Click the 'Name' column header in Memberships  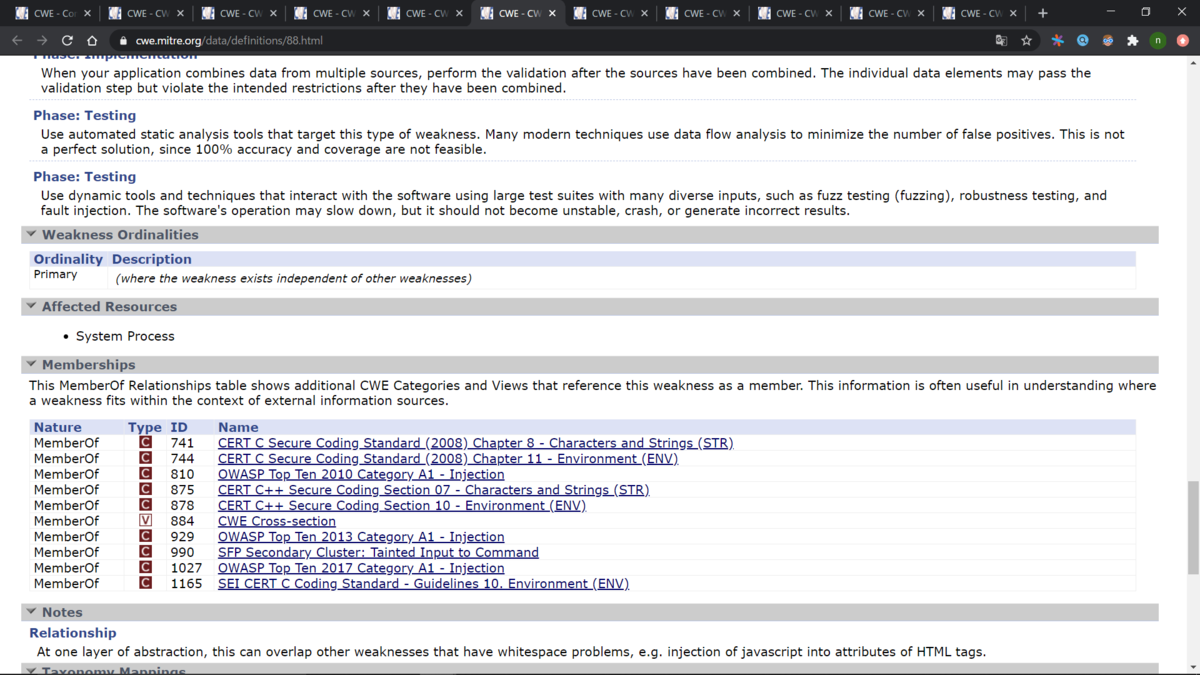[x=238, y=427]
